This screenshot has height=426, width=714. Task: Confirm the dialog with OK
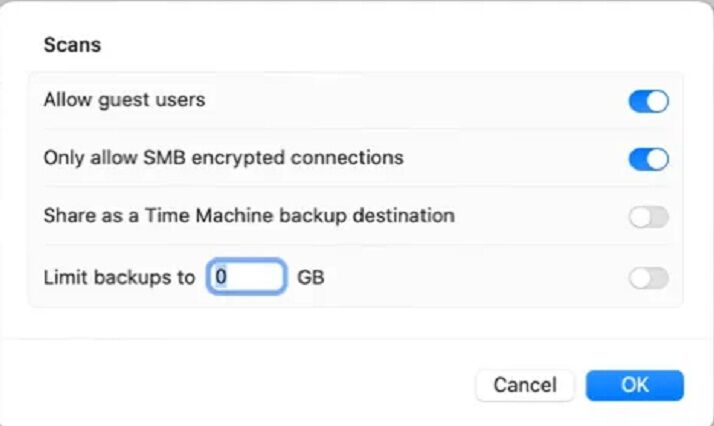click(634, 385)
